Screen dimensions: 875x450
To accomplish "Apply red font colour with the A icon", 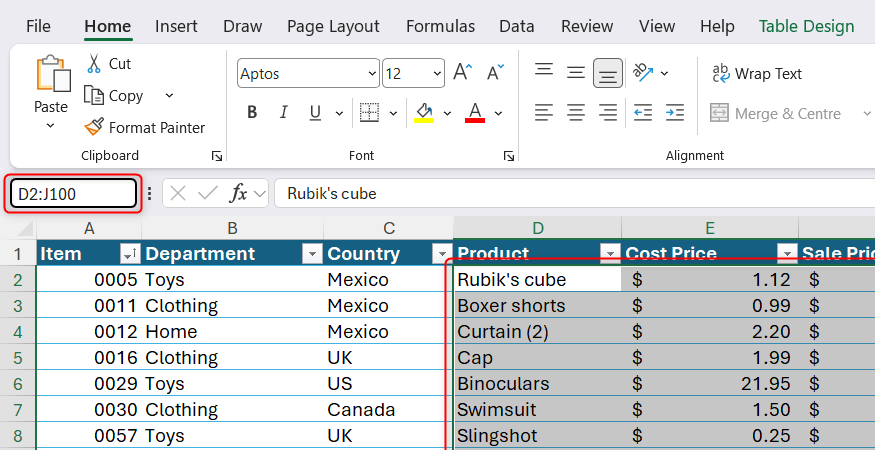I will click(475, 113).
